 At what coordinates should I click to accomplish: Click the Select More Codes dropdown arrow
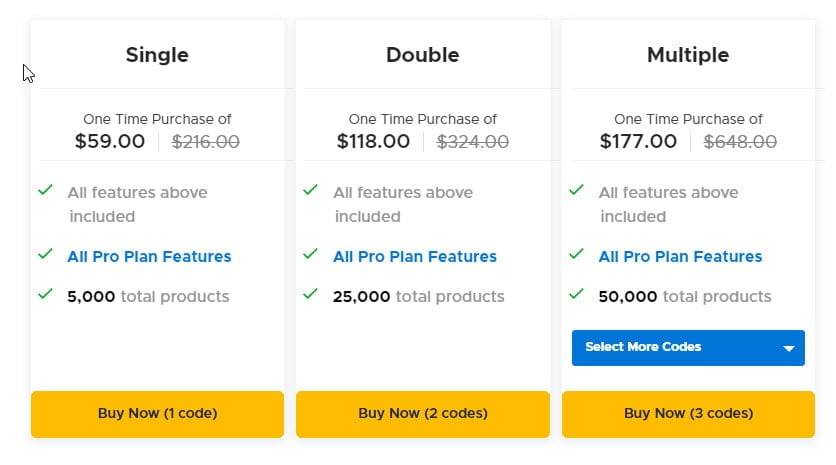coord(789,348)
